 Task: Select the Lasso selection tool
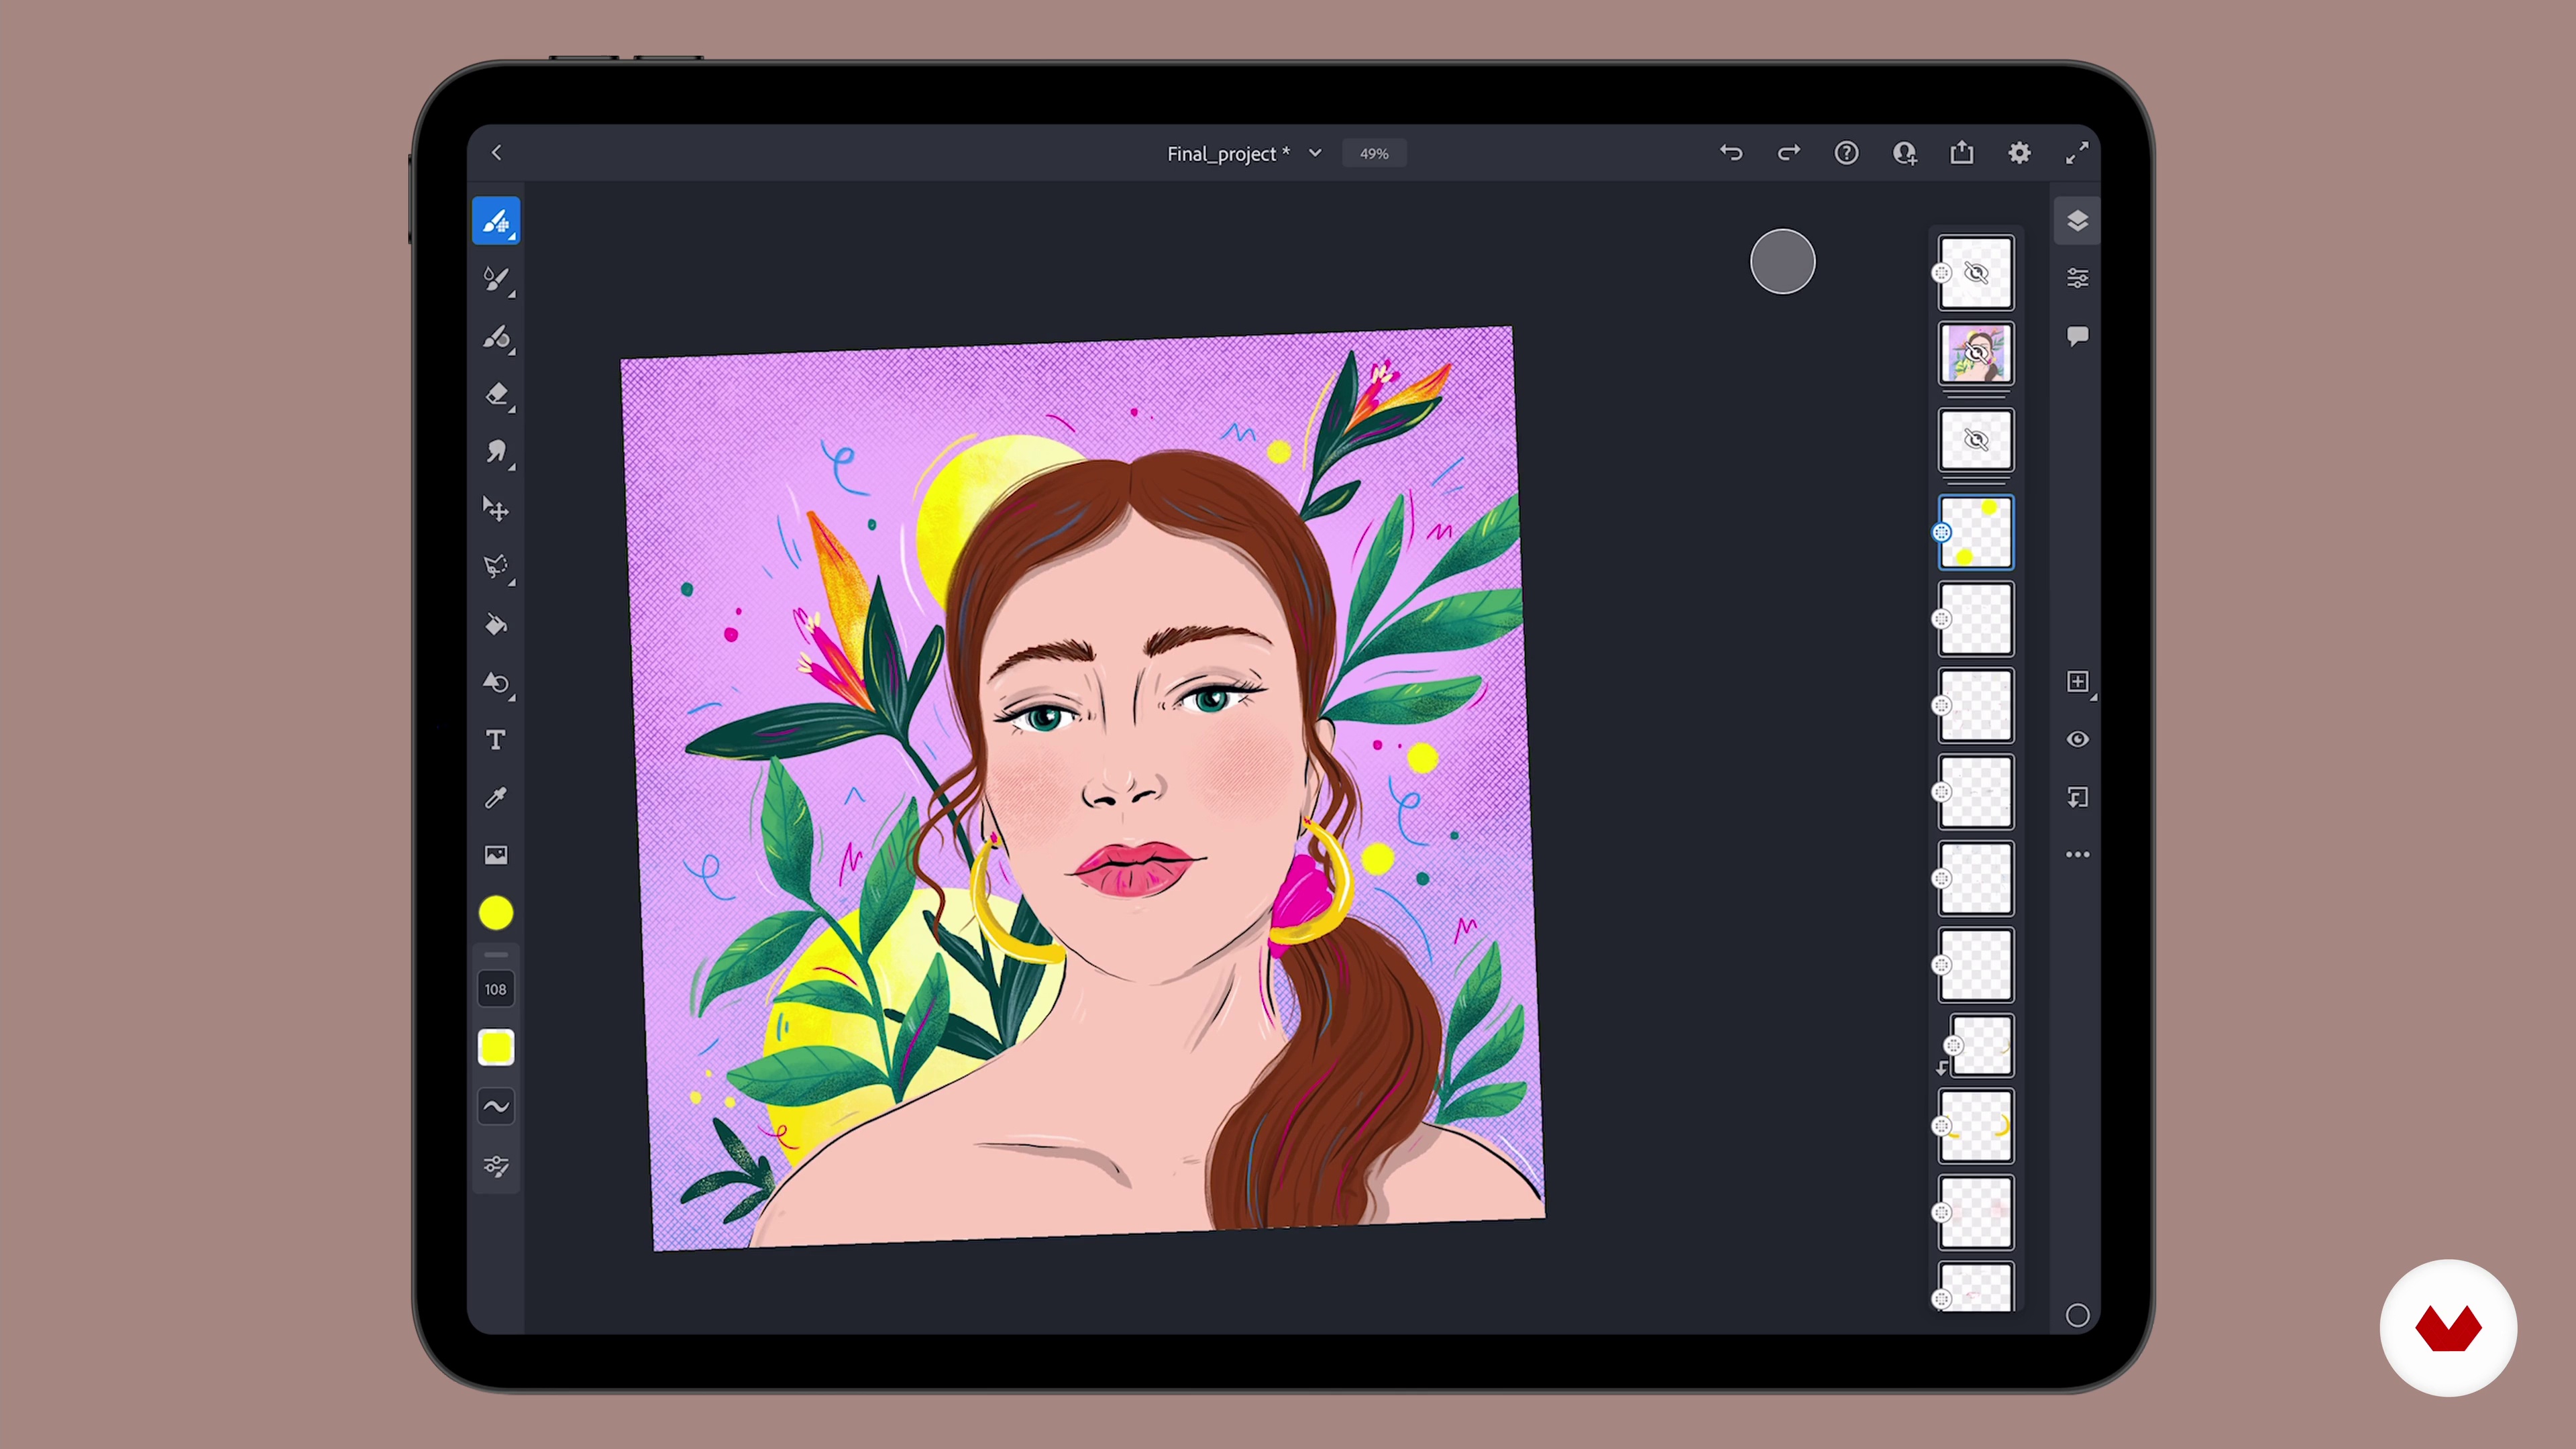click(x=496, y=567)
